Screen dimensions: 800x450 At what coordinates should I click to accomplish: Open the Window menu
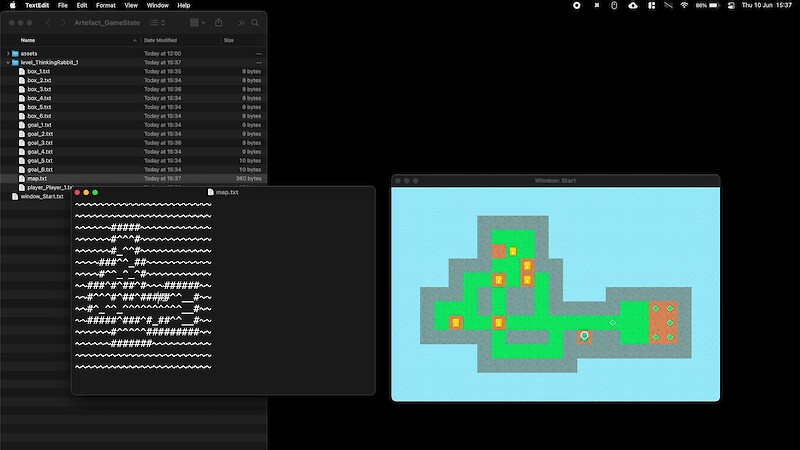(x=158, y=5)
